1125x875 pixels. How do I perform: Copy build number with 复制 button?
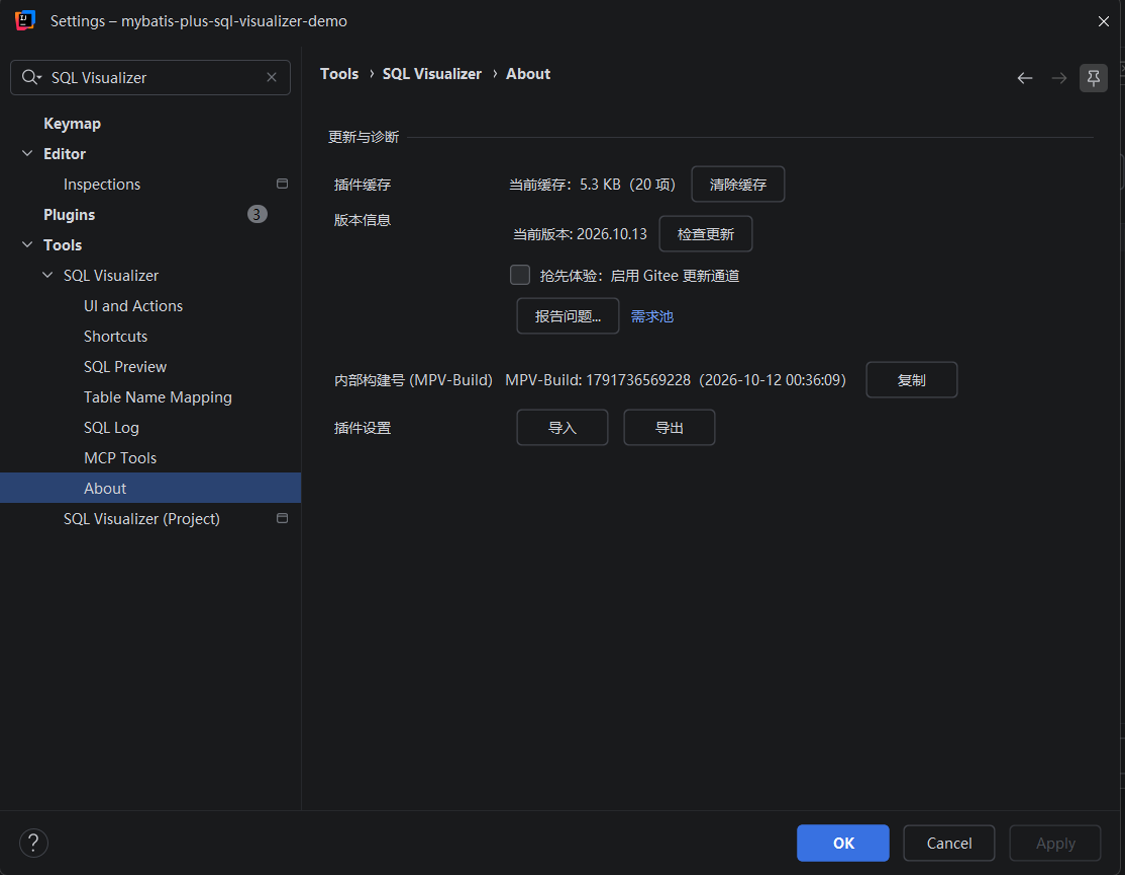[x=911, y=380]
